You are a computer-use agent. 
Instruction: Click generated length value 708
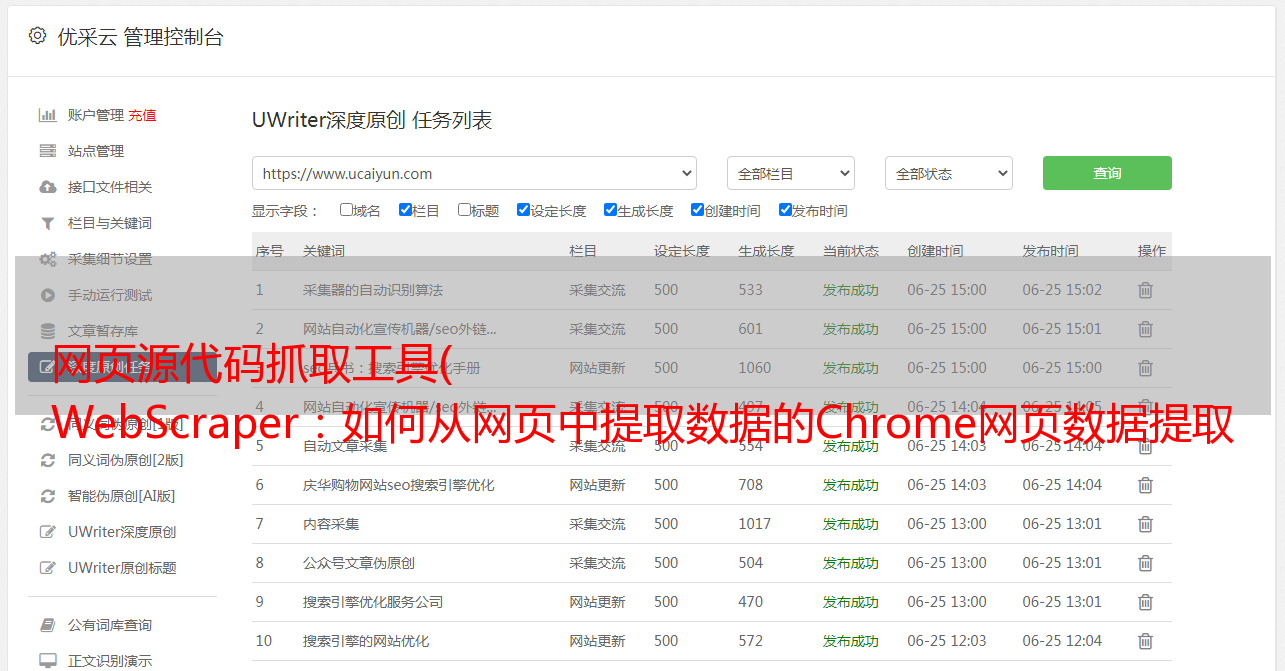pos(751,485)
